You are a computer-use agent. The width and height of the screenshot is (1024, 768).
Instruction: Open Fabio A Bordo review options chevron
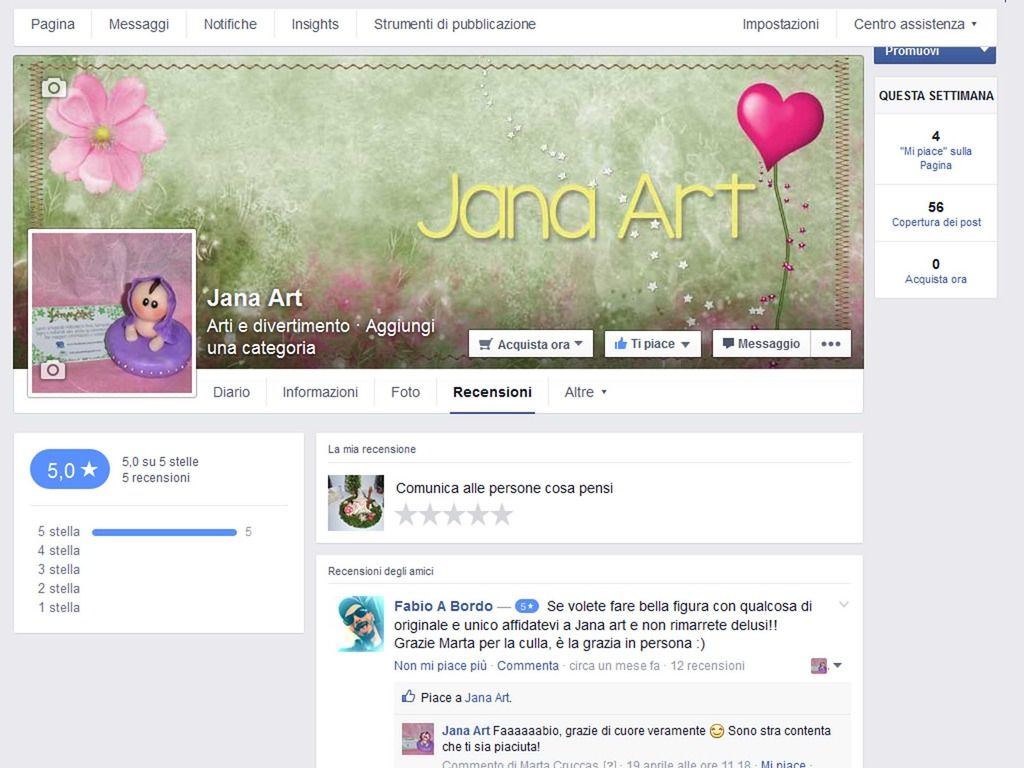844,605
